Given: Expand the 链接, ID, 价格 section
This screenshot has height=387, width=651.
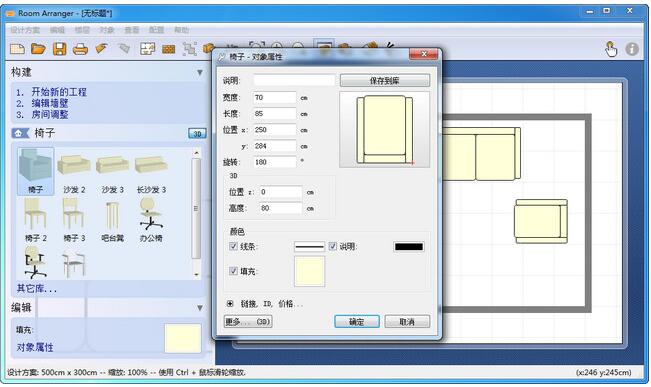Looking at the screenshot, I should point(230,304).
